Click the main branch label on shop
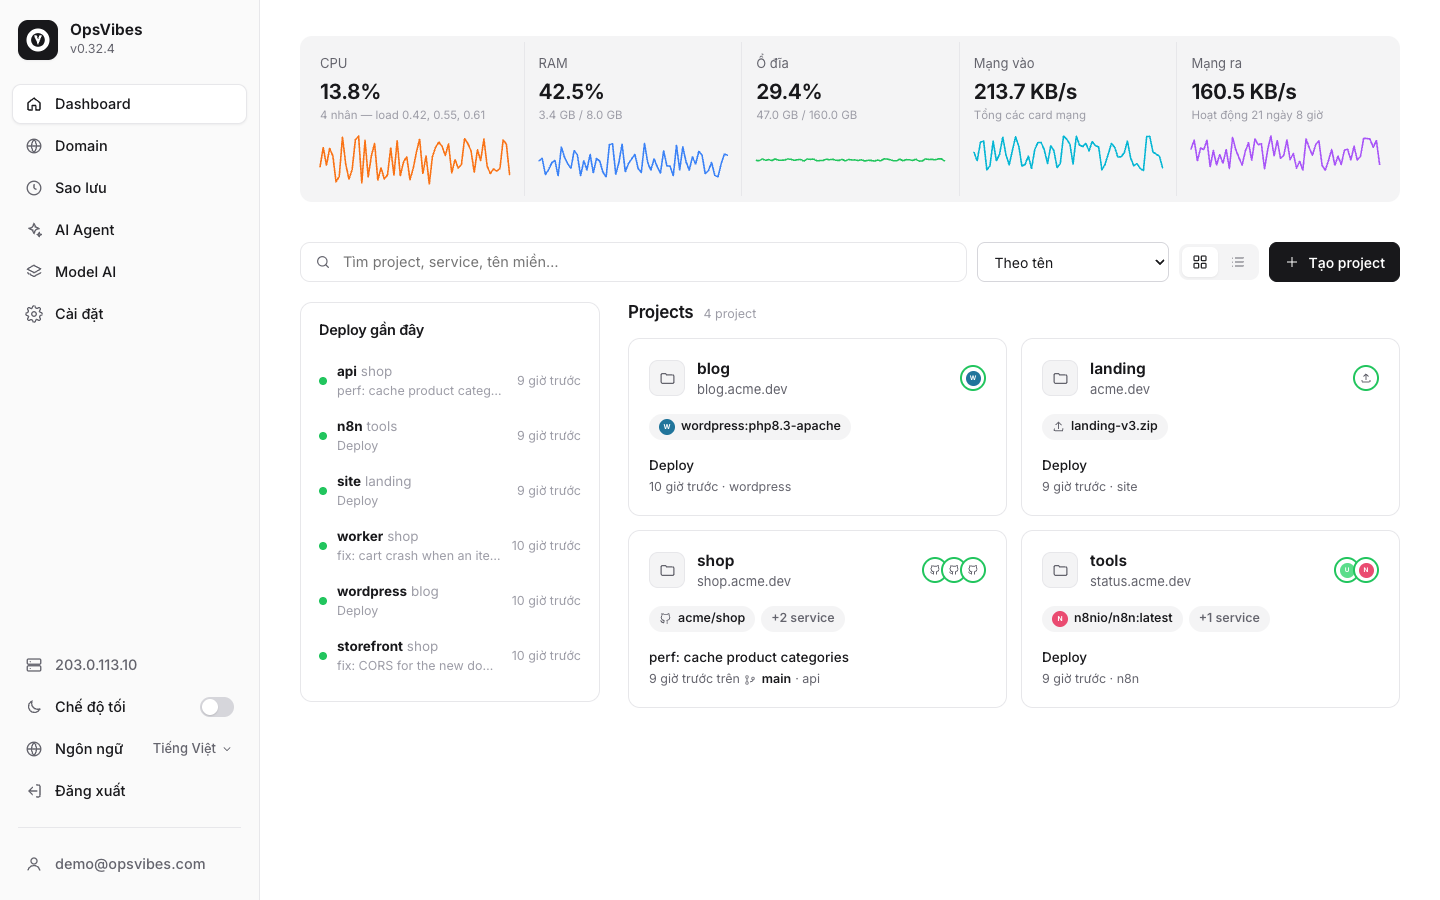 point(776,679)
